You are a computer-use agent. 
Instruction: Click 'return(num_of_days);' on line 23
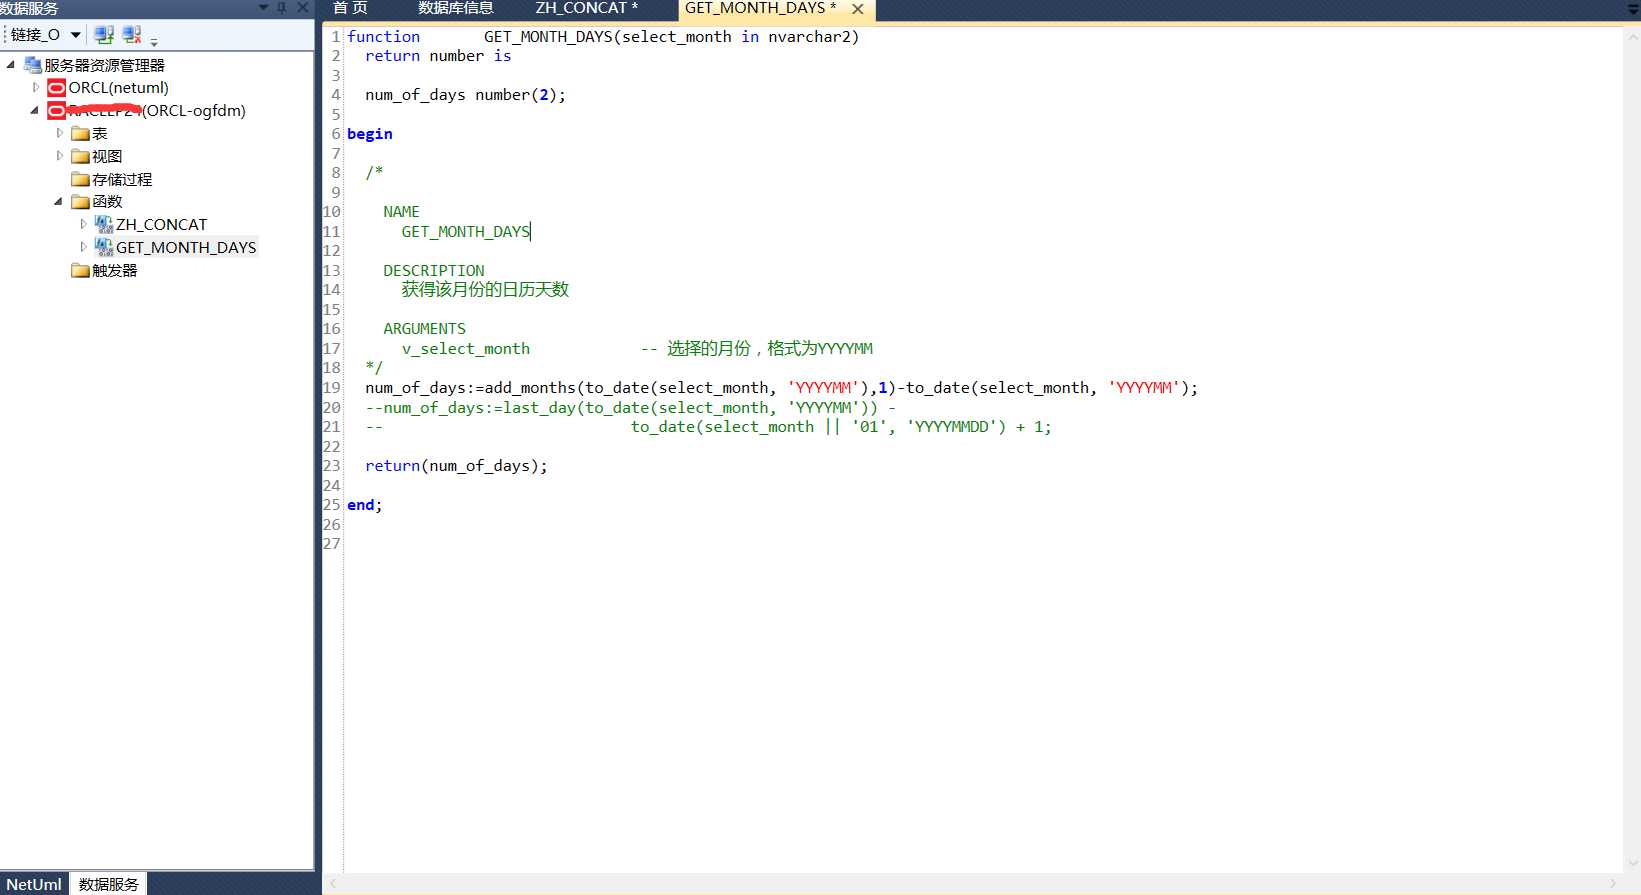coord(457,466)
